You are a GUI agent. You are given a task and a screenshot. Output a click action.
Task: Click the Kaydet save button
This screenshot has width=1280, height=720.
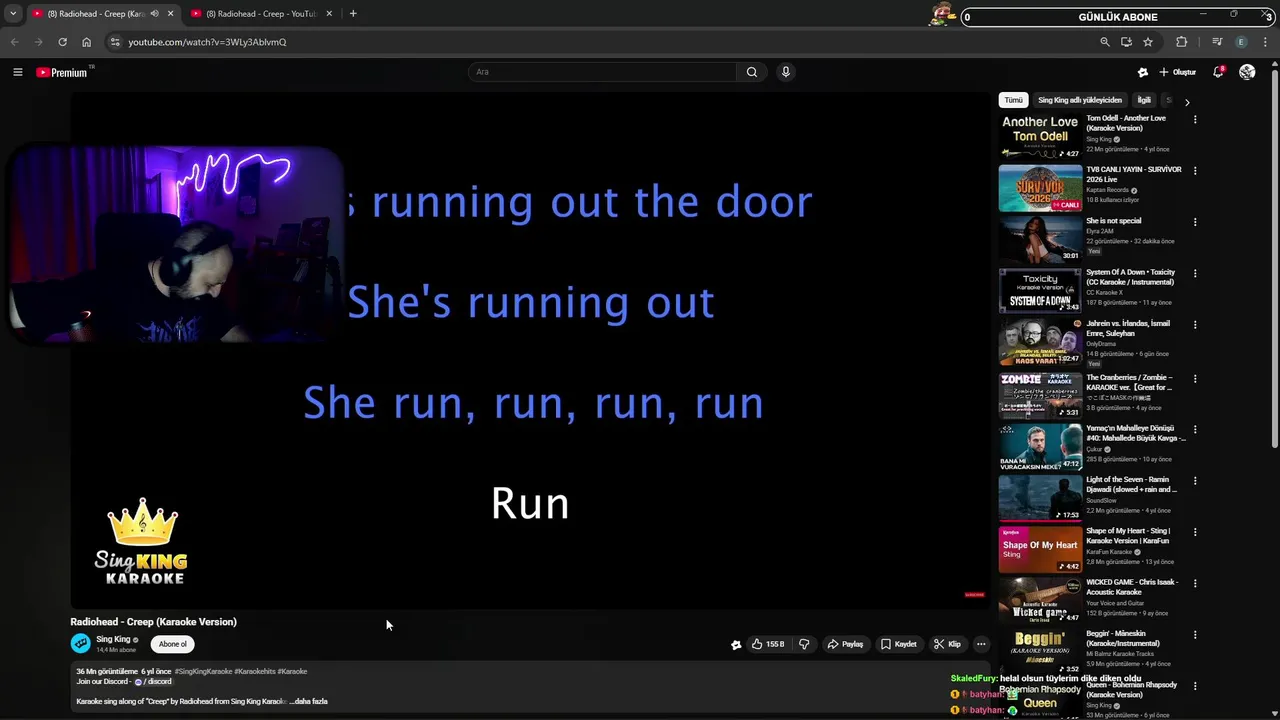[899, 644]
